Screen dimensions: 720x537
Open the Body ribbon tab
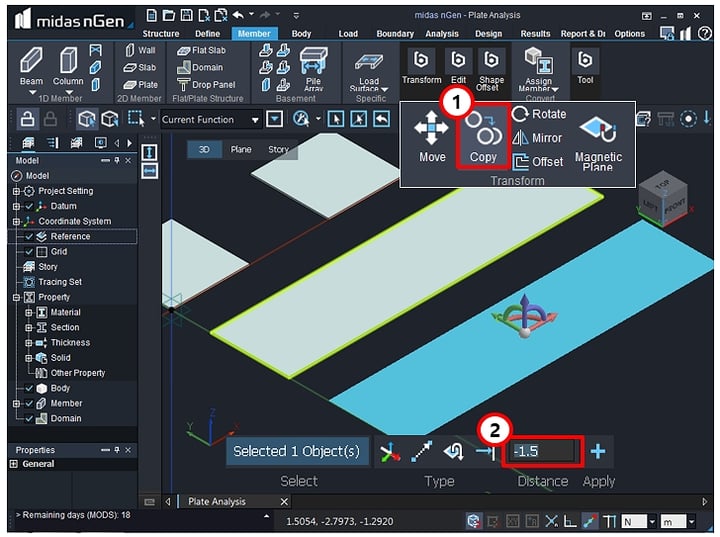[301, 34]
